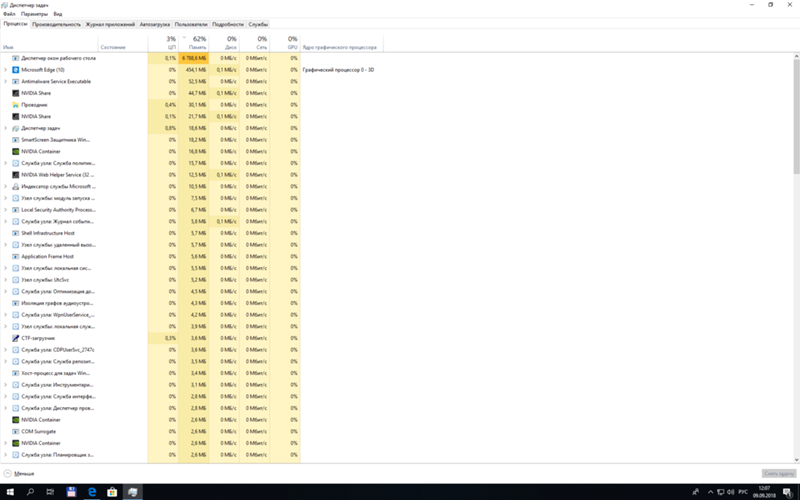Expand the Индексатор службы Microsoft row
This screenshot has height=500, width=800.
click(x=6, y=187)
